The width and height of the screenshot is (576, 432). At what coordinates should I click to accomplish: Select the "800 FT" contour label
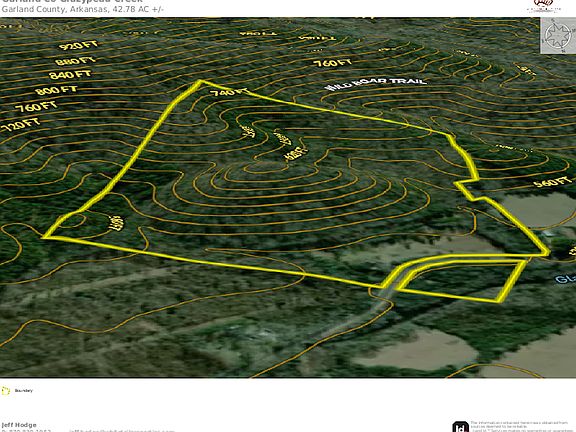coord(56,90)
